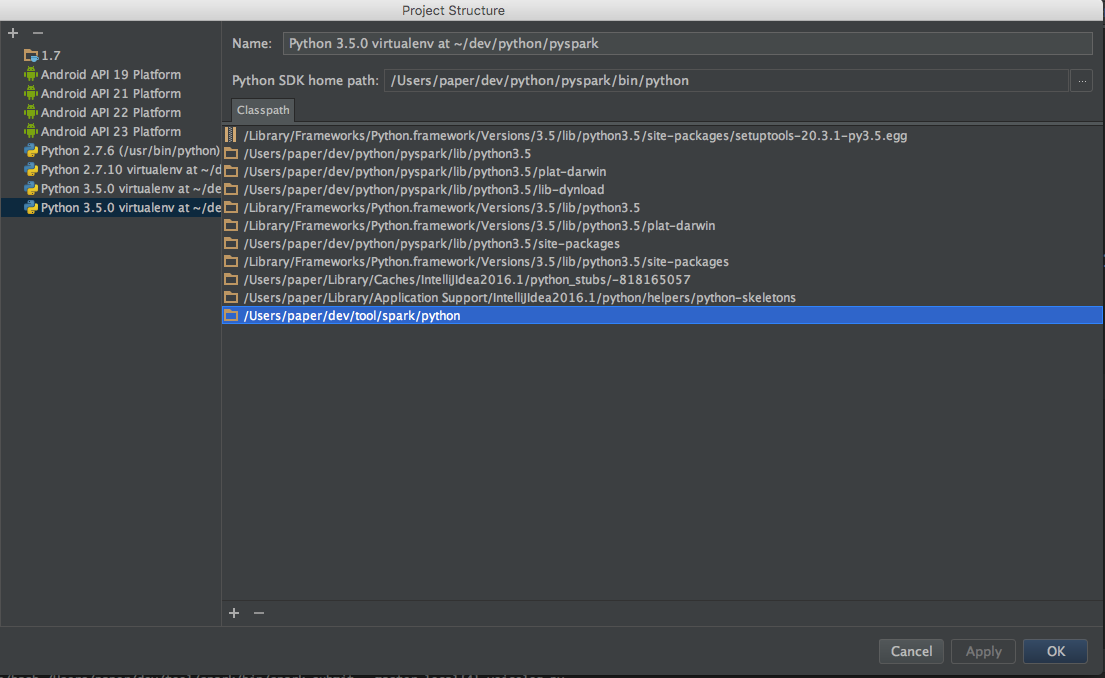The width and height of the screenshot is (1105, 678).
Task: Select Android API 23 Platform
Action: [x=111, y=131]
